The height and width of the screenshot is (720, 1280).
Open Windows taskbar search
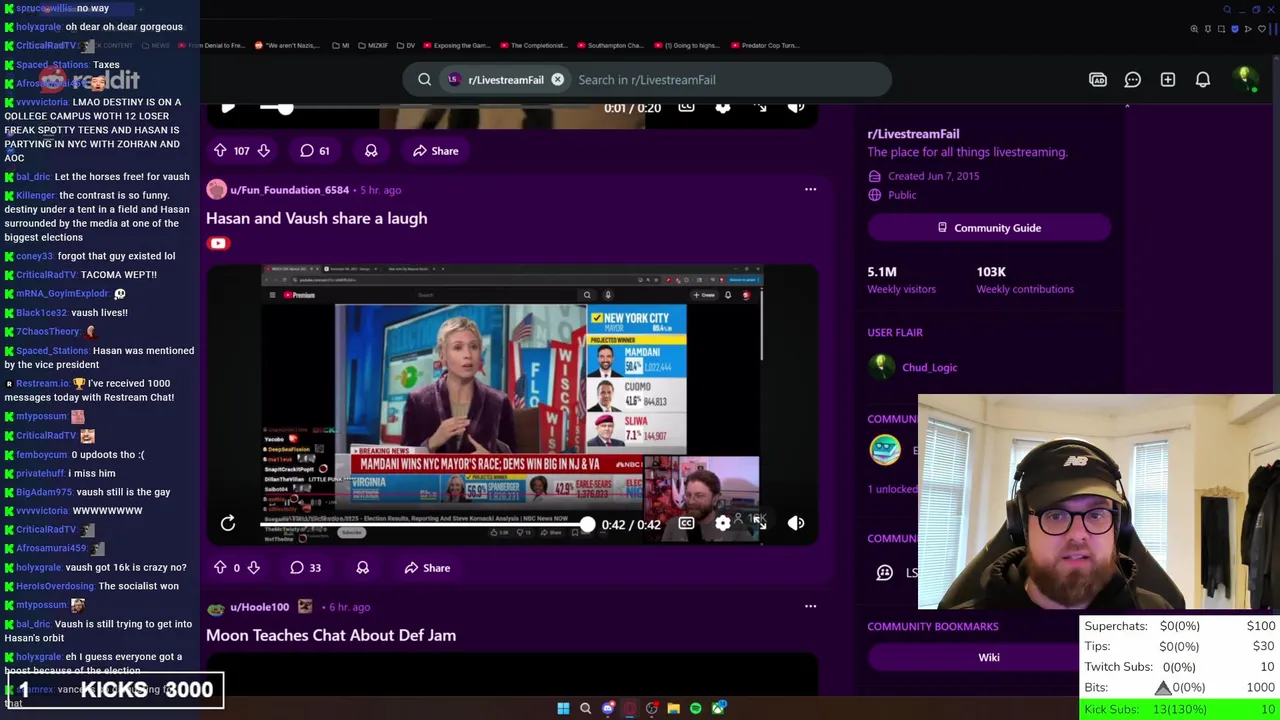pyautogui.click(x=585, y=708)
